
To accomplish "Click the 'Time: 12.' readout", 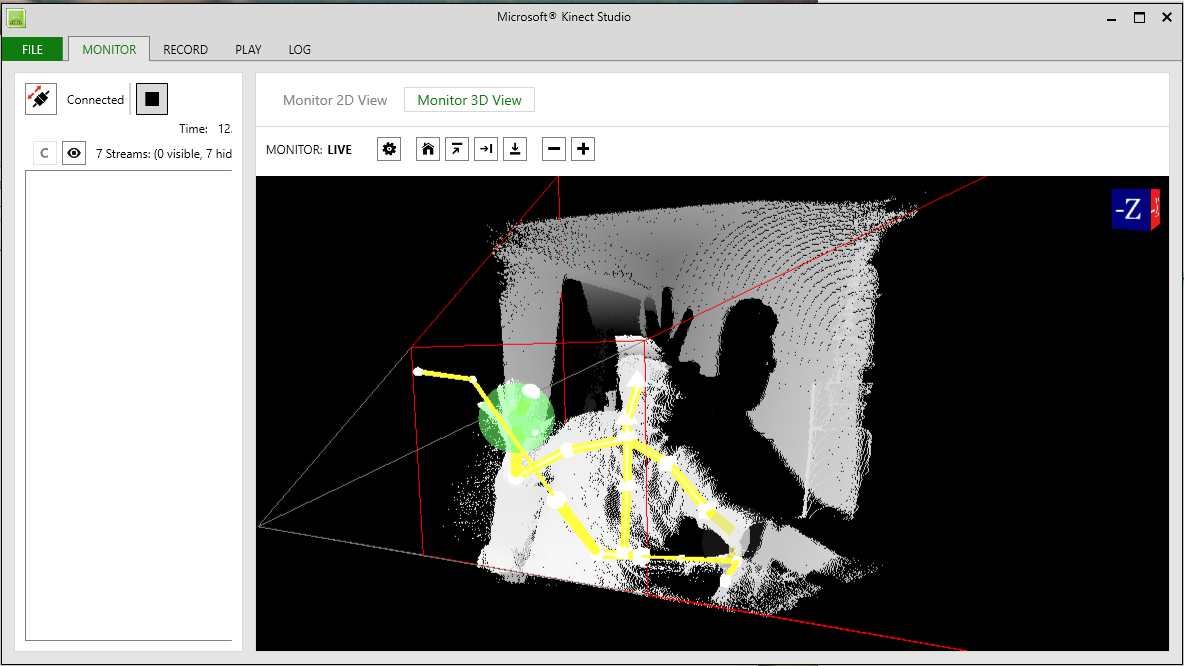I will (x=205, y=129).
